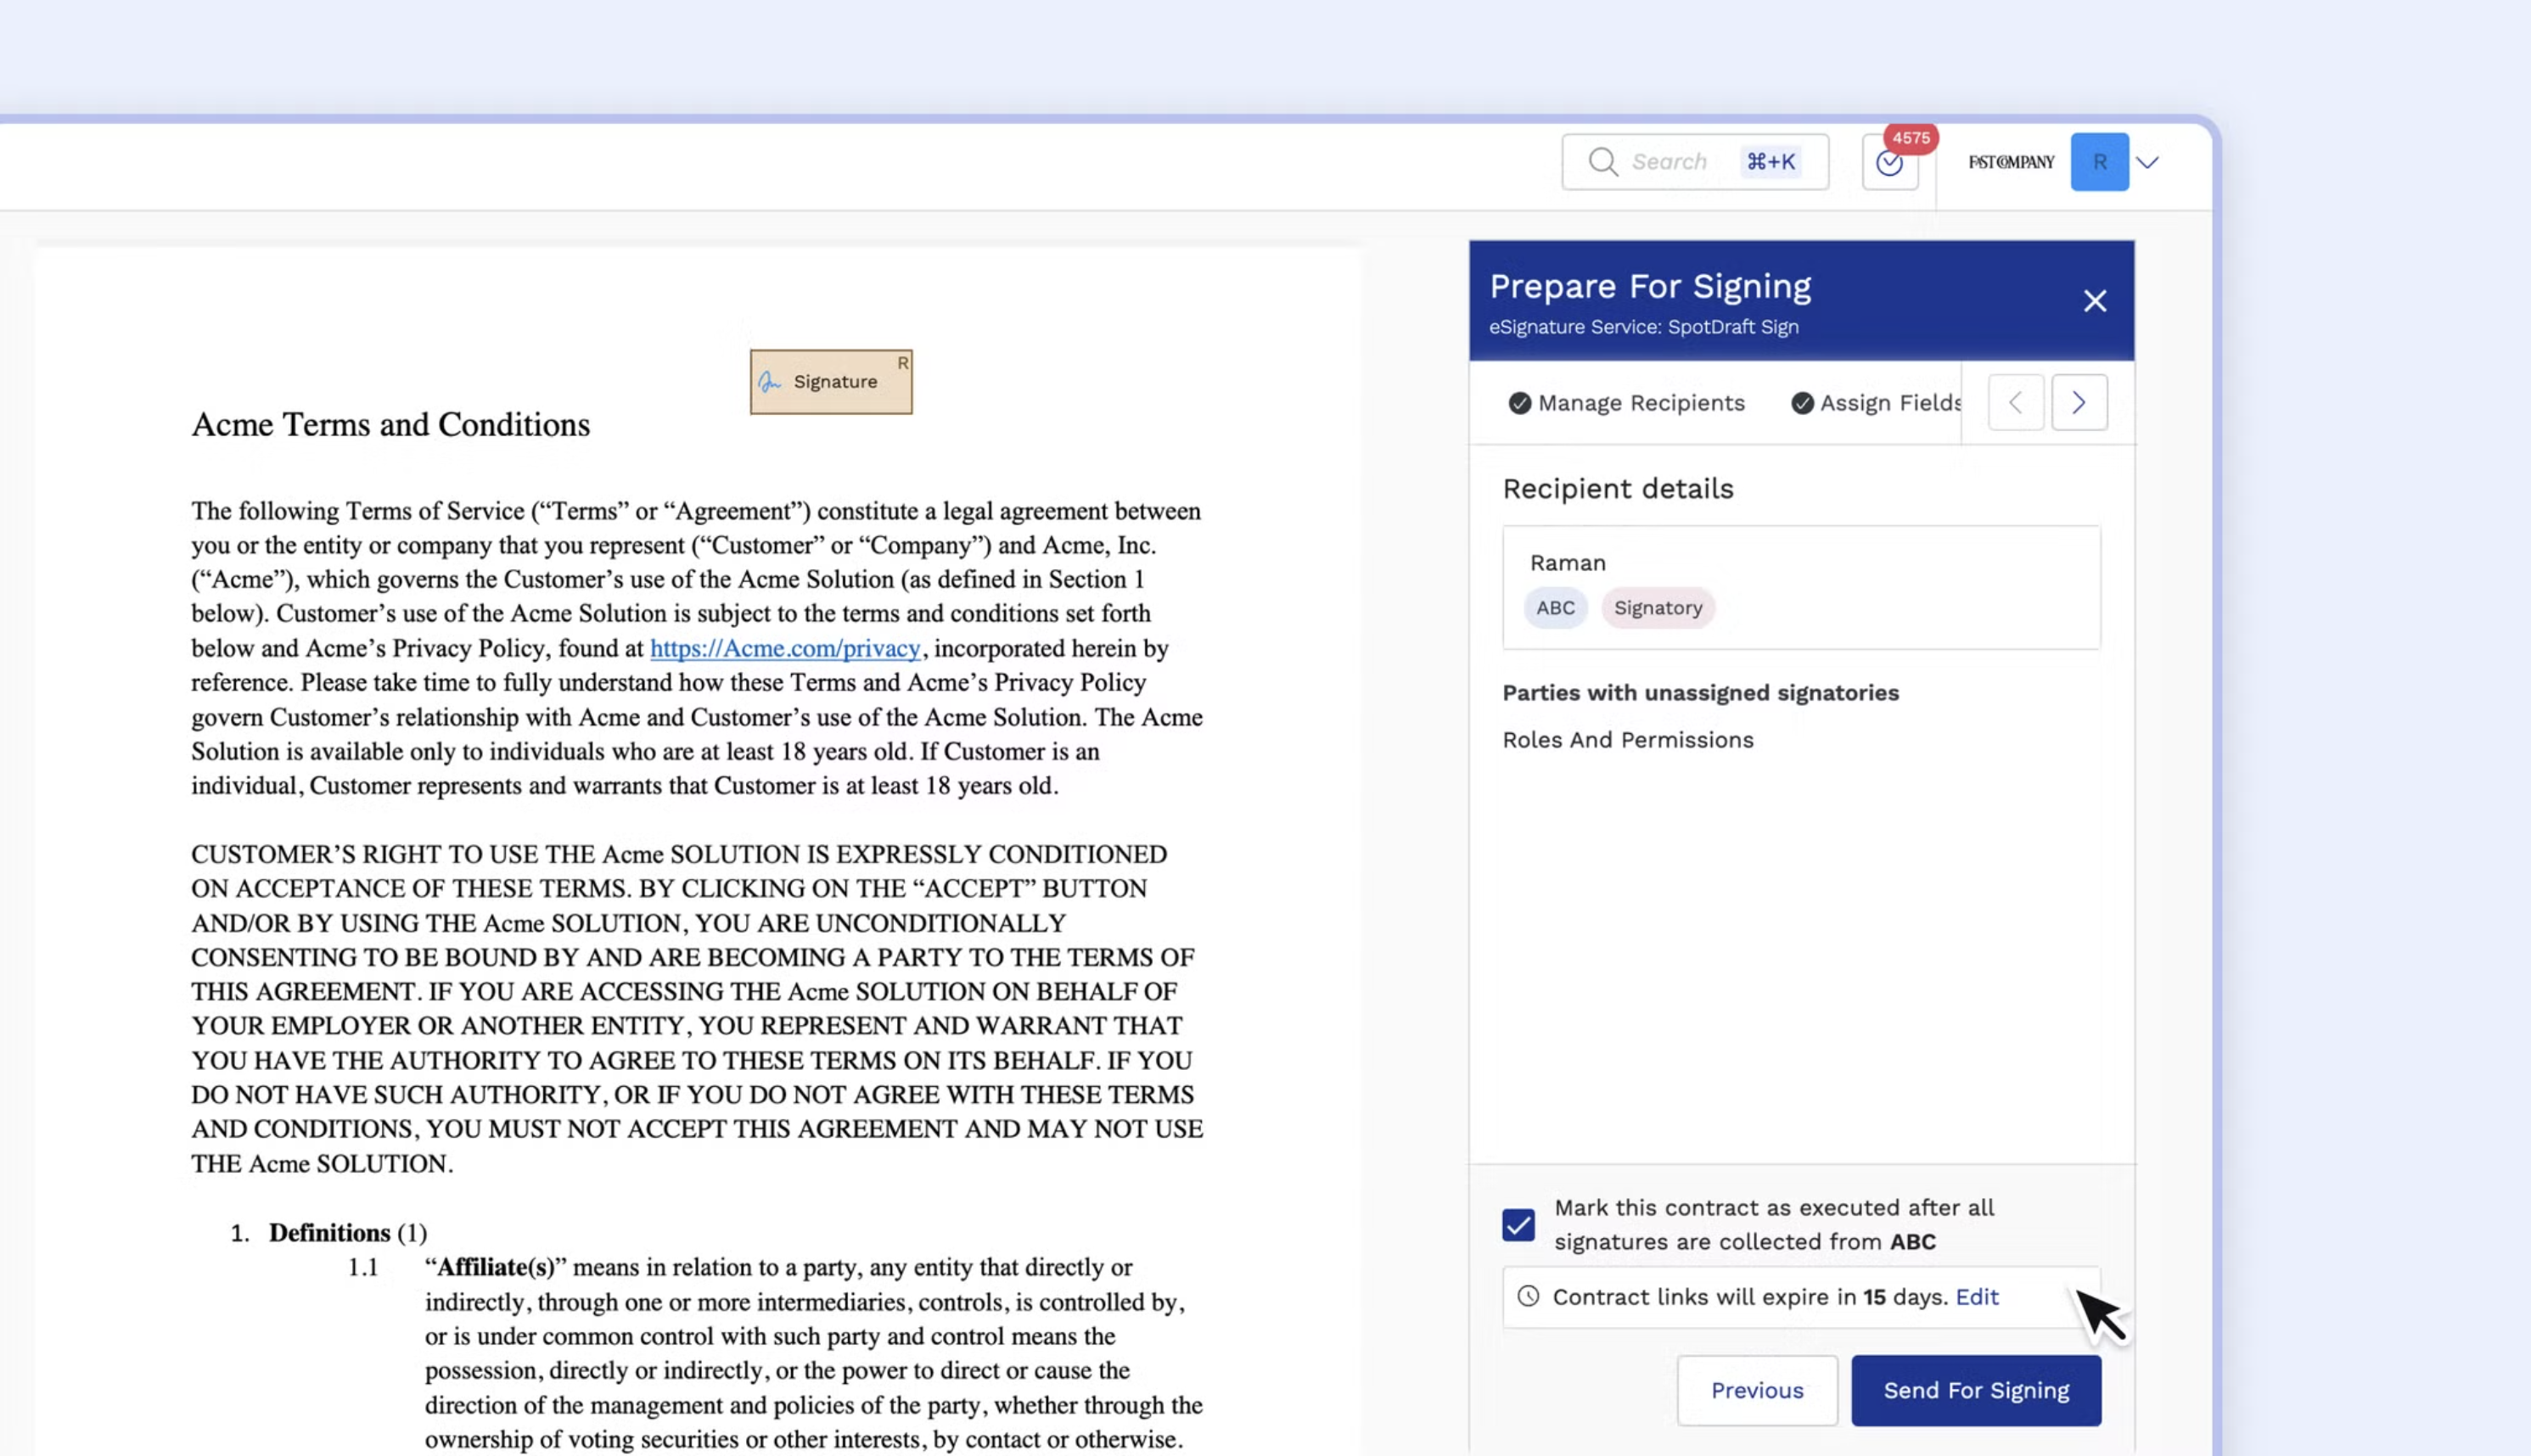Screen dimensions: 2531x1456
Task: Close the Prepare For Signing panel
Action: [x=2094, y=301]
